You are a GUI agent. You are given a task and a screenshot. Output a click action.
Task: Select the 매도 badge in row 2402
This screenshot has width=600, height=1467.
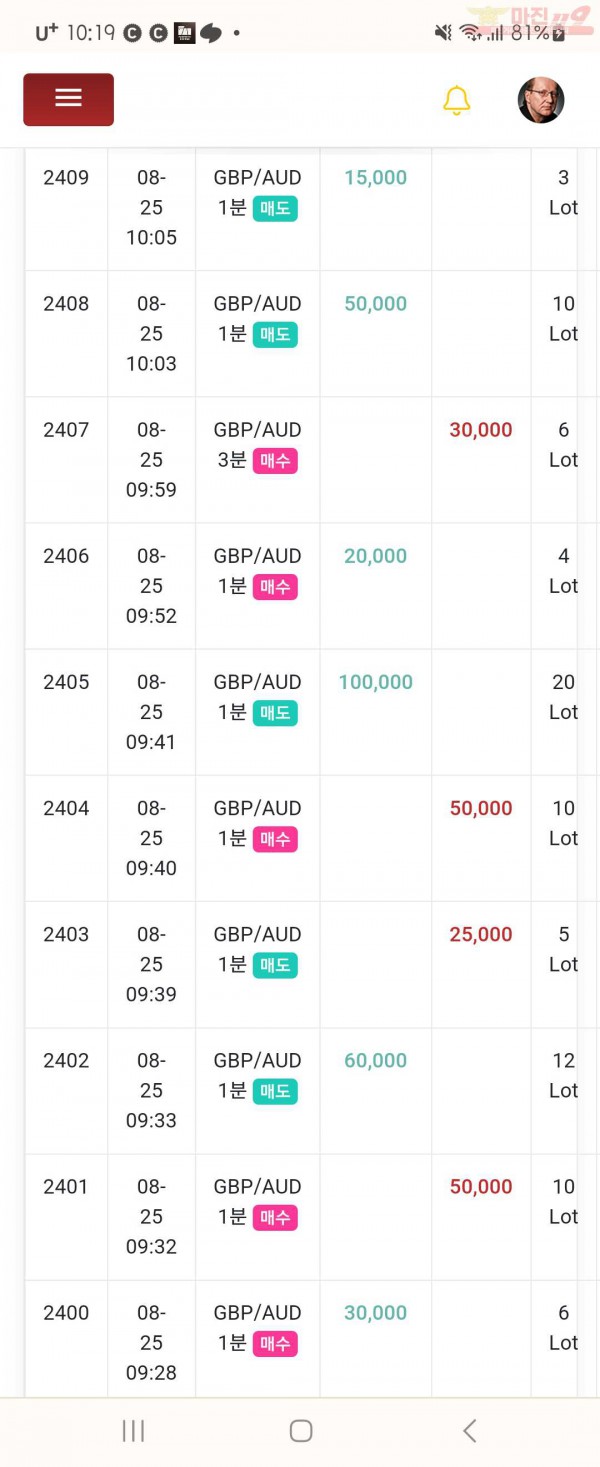coord(275,1091)
